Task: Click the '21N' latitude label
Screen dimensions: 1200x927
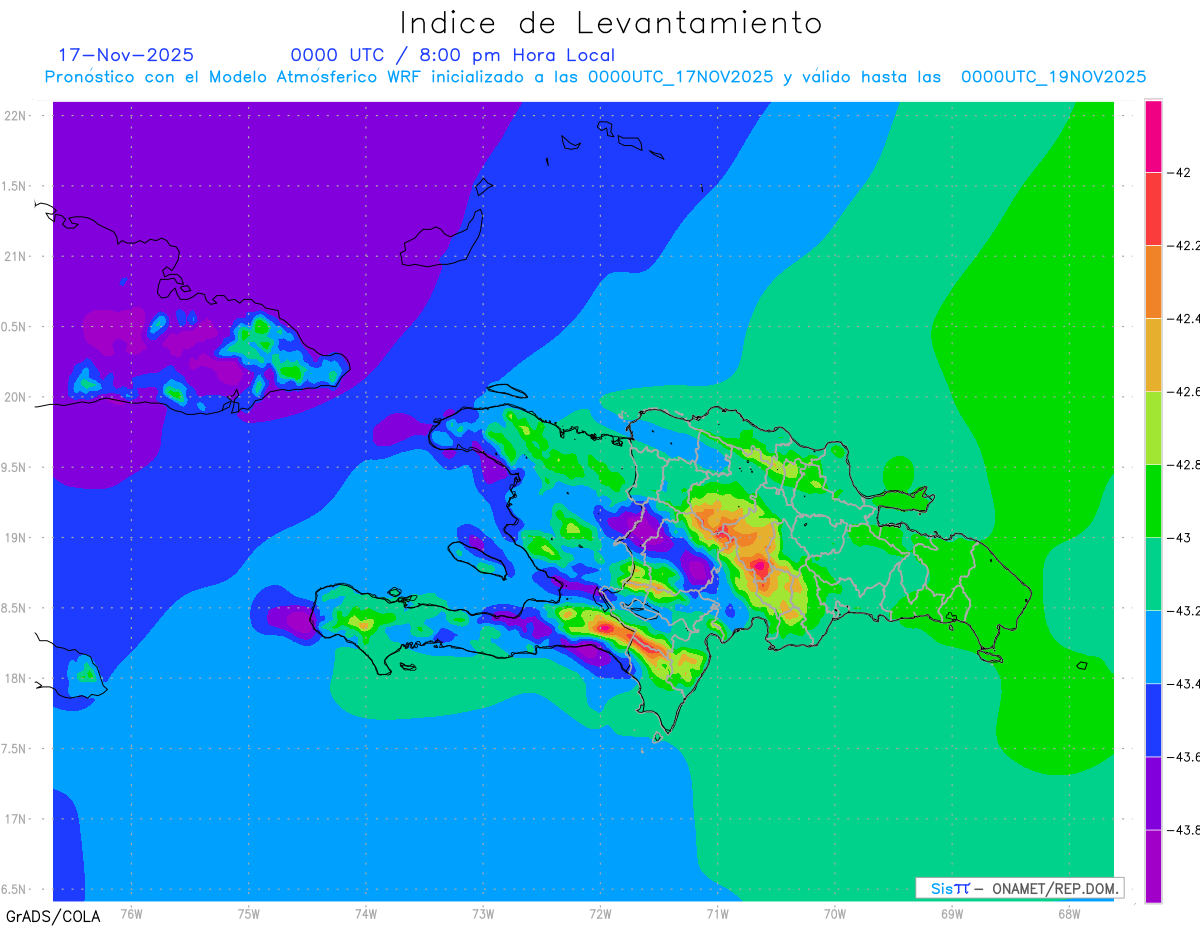Action: coord(15,256)
